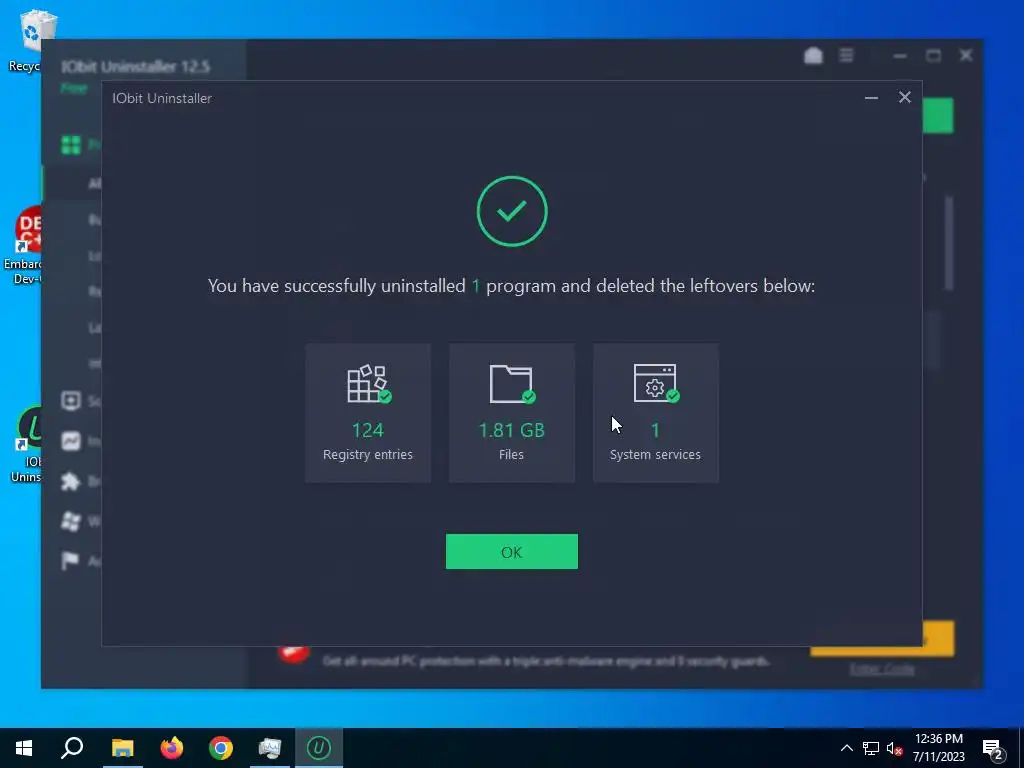
Task: Confirm with the green OK button
Action: [x=511, y=552]
